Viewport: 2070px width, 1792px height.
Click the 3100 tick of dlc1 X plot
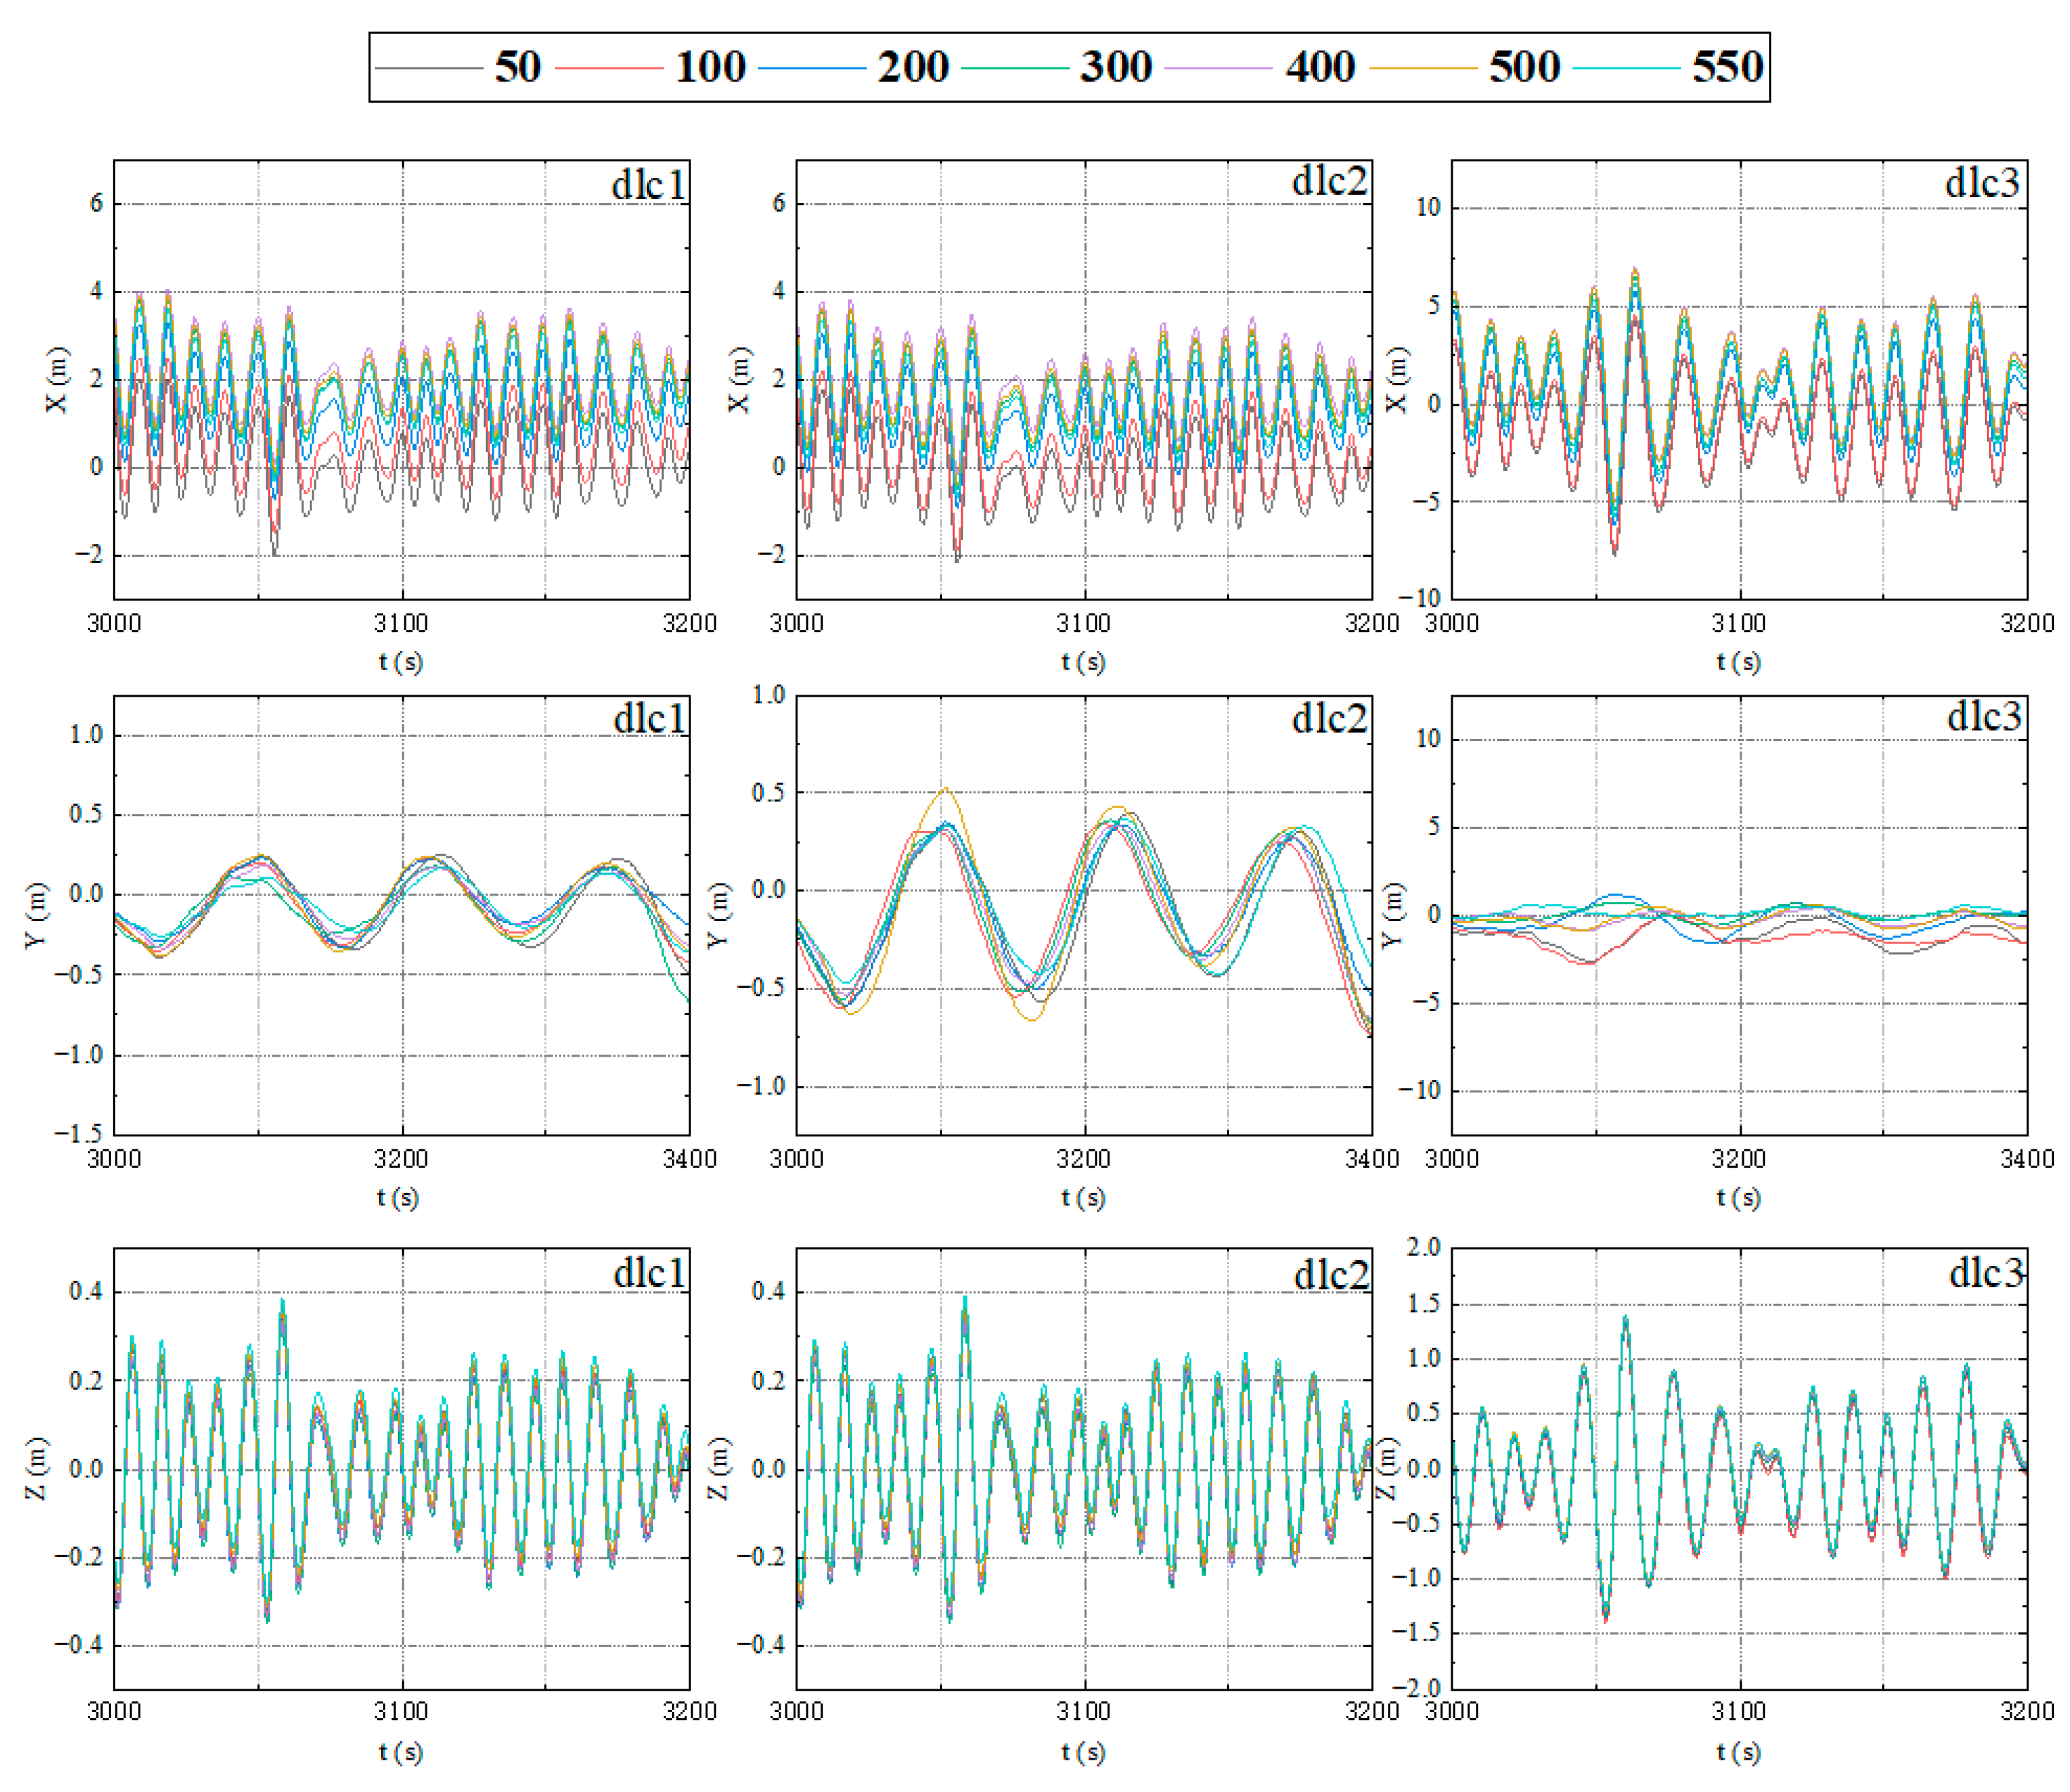coord(401,624)
